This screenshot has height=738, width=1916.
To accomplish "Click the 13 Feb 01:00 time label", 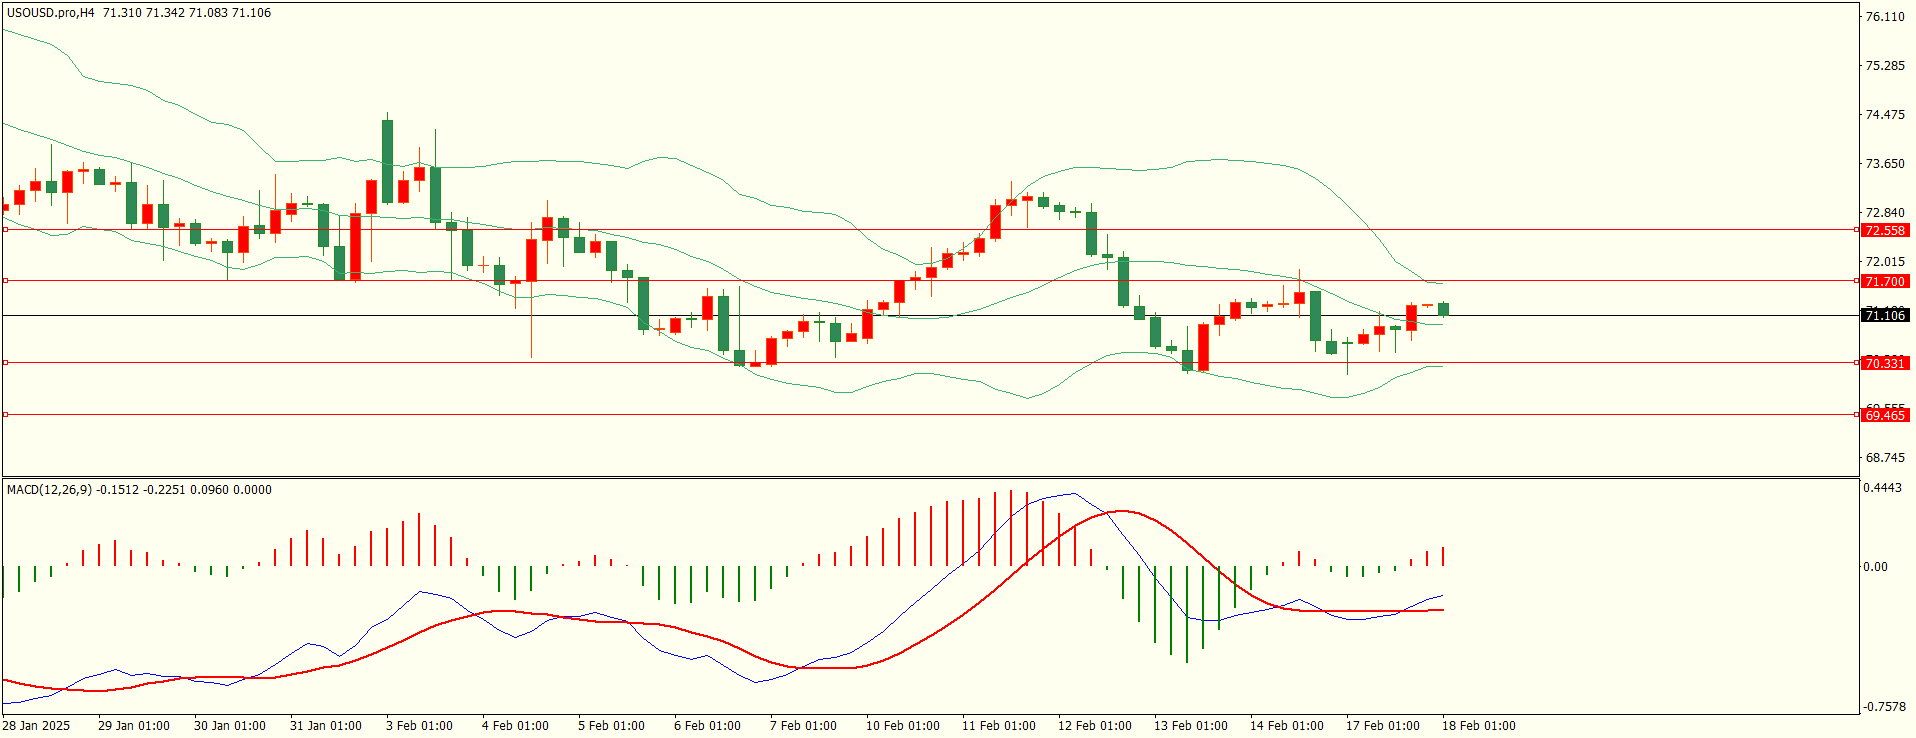I will (x=1191, y=726).
